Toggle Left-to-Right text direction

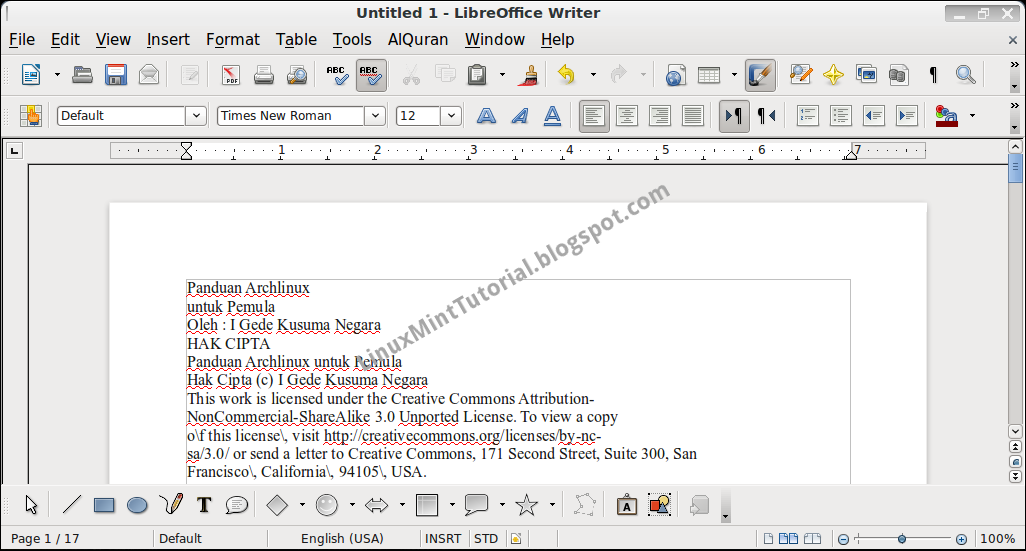734,116
